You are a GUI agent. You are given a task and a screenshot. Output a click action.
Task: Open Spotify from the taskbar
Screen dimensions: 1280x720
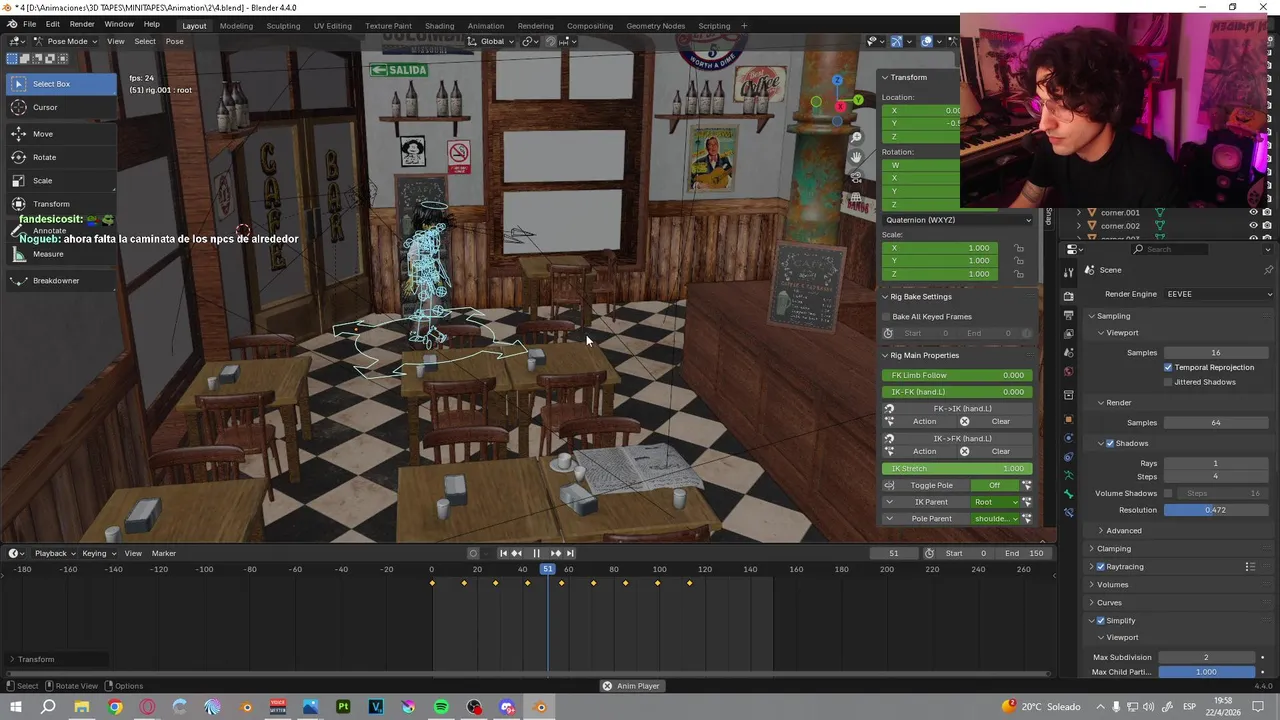[441, 707]
